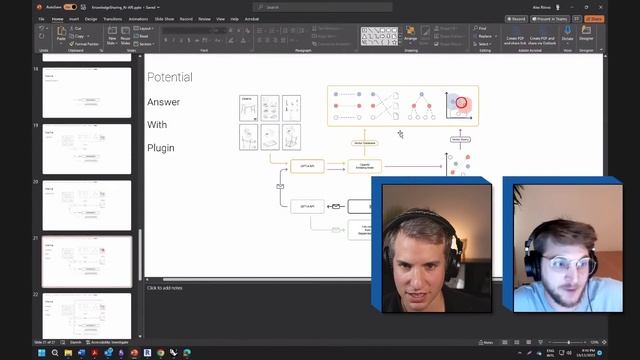Click the text highlight color icon
Screen dimensions: 640x360
click(231, 40)
